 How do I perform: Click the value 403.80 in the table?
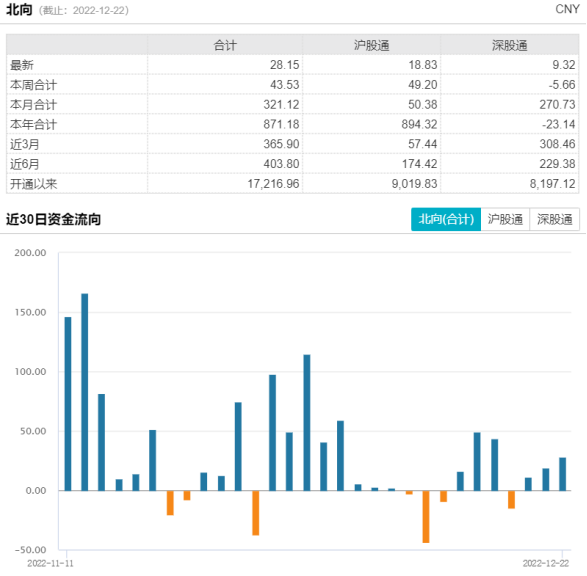coord(281,164)
